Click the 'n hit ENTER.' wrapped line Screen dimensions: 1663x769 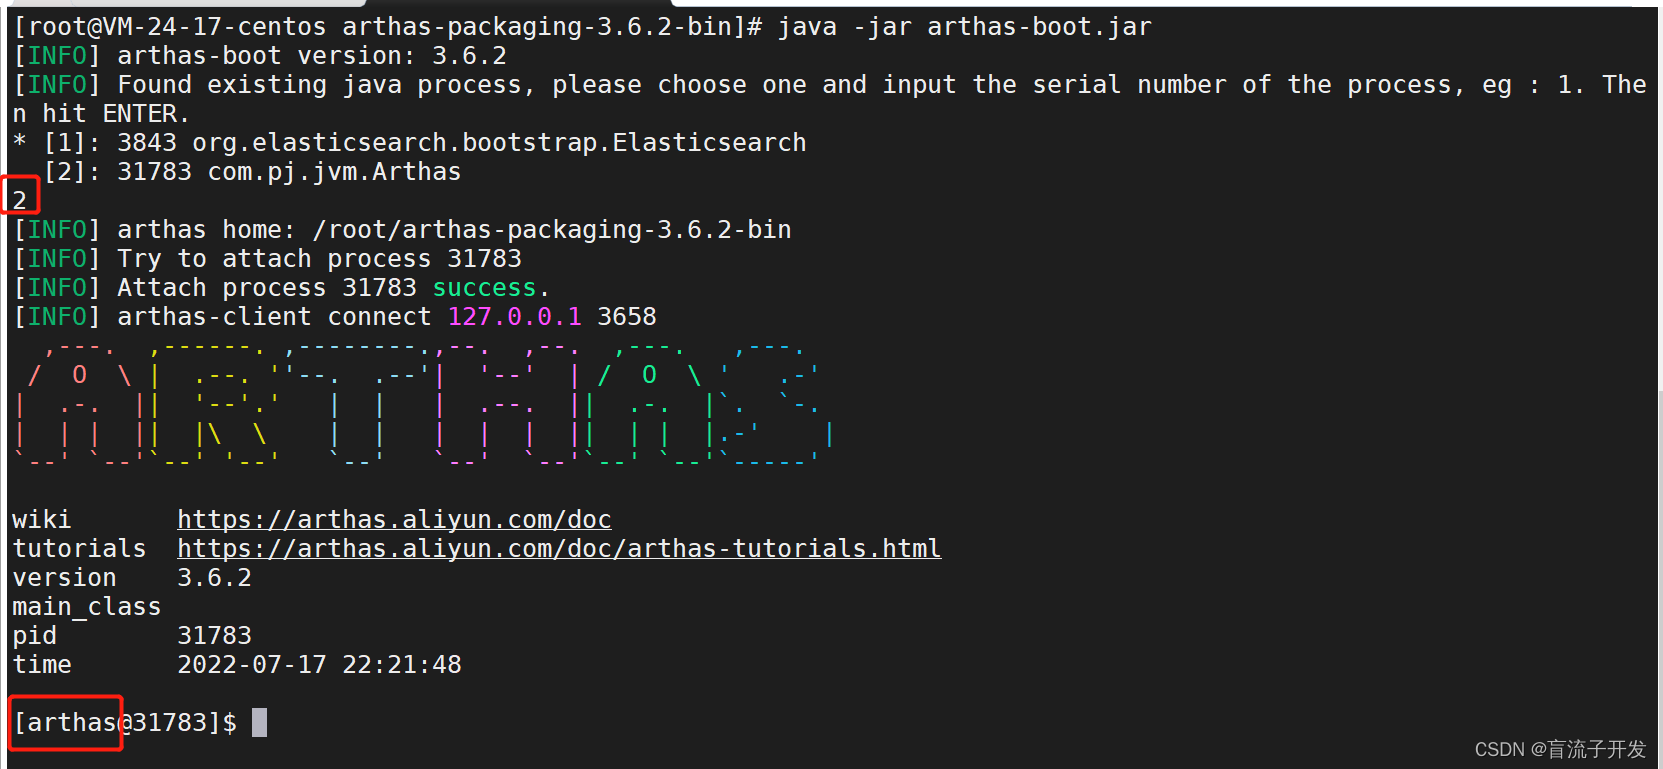[x=100, y=114]
